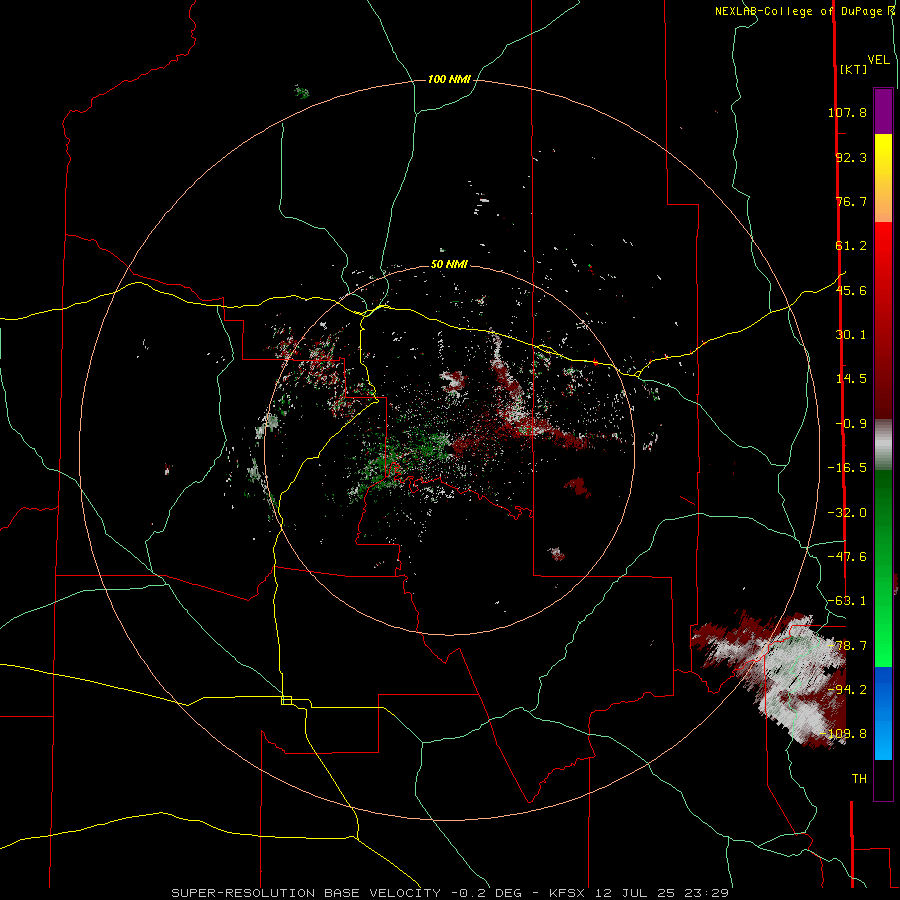Screen dimensions: 900x900
Task: Click the 14.5 velocity scale value
Action: click(x=851, y=379)
